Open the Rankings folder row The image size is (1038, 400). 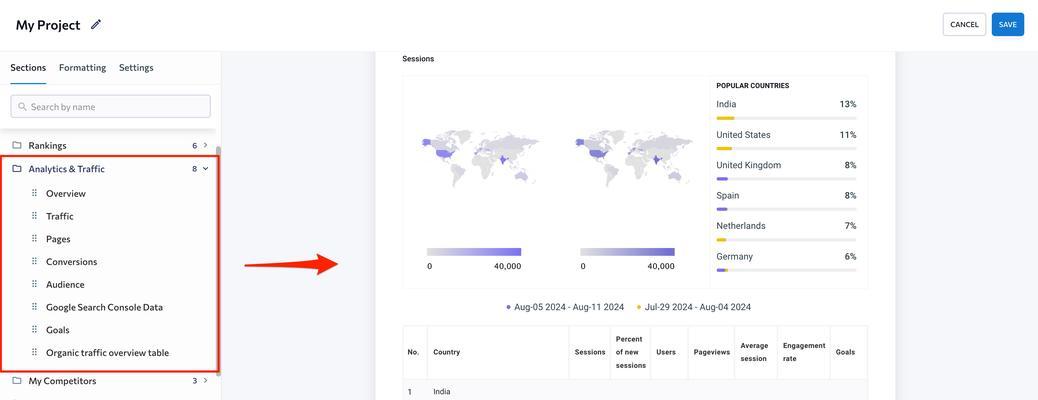coord(111,145)
